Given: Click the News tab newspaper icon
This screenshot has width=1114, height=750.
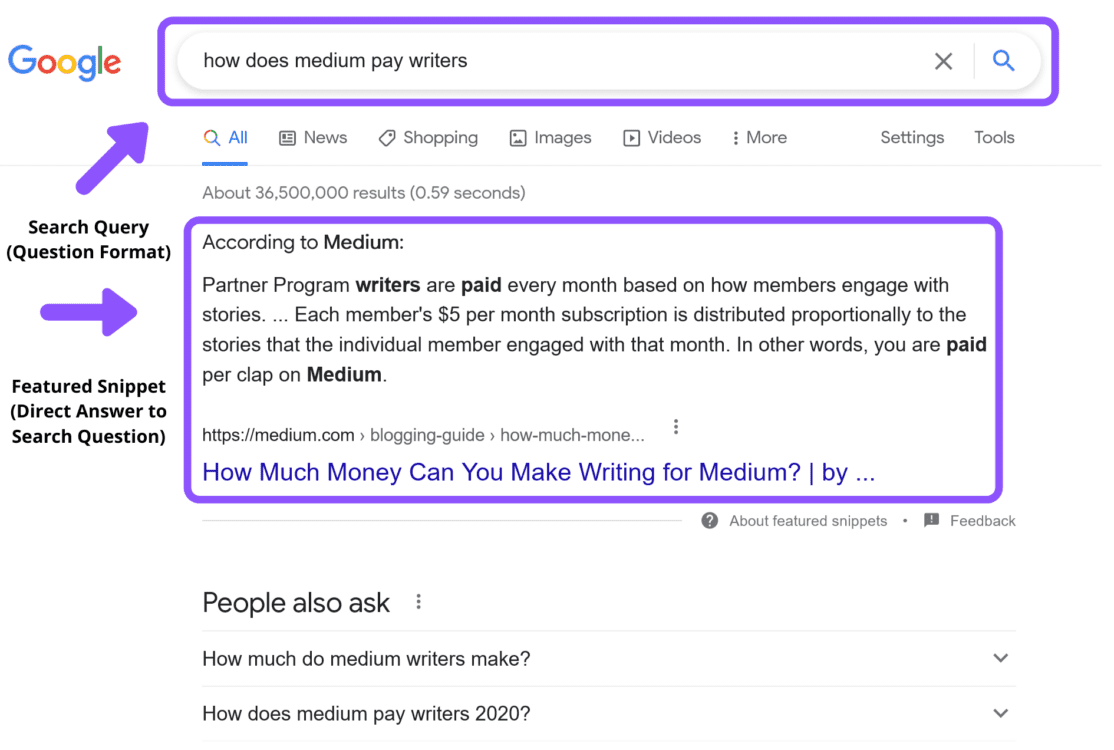Looking at the screenshot, I should pos(287,138).
